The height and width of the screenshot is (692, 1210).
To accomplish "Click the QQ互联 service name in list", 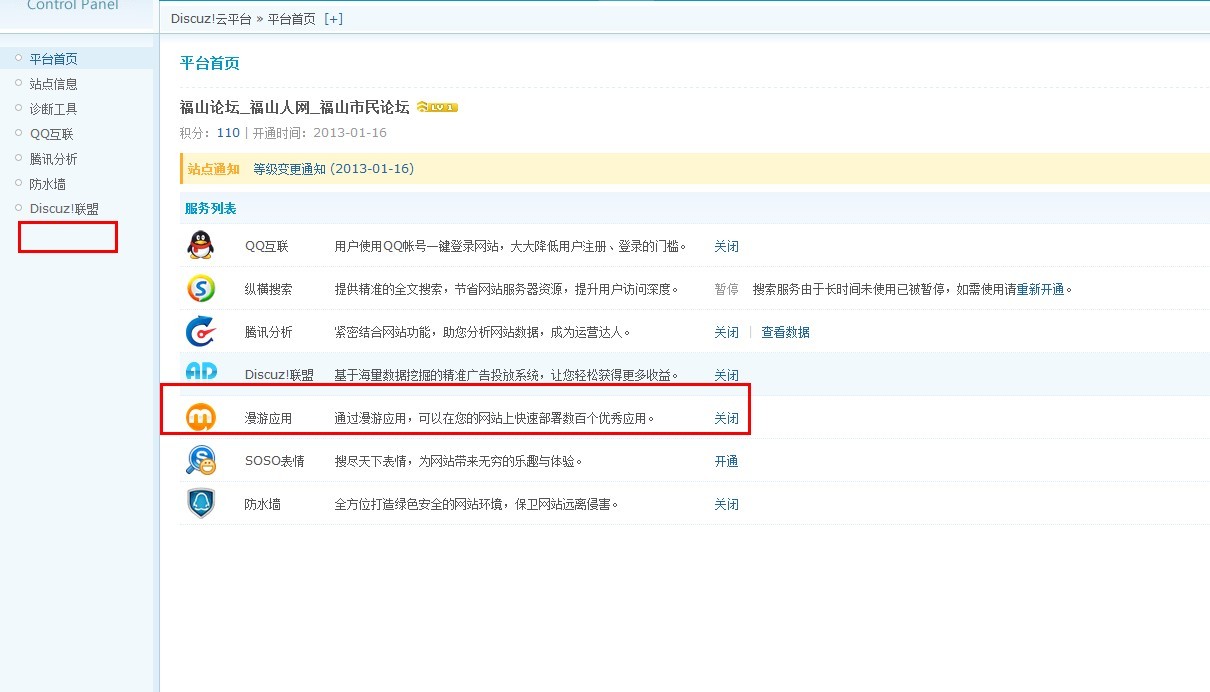I will click(x=266, y=246).
